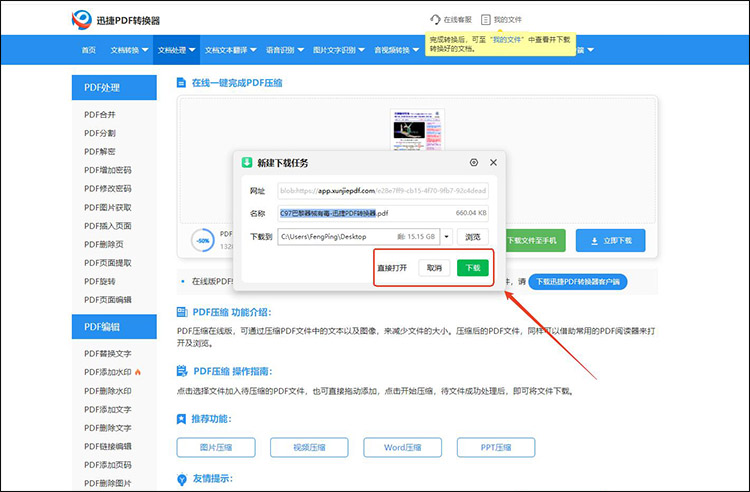The height and width of the screenshot is (492, 750).
Task: Click the blue 立即下载 button
Action: 610,241
